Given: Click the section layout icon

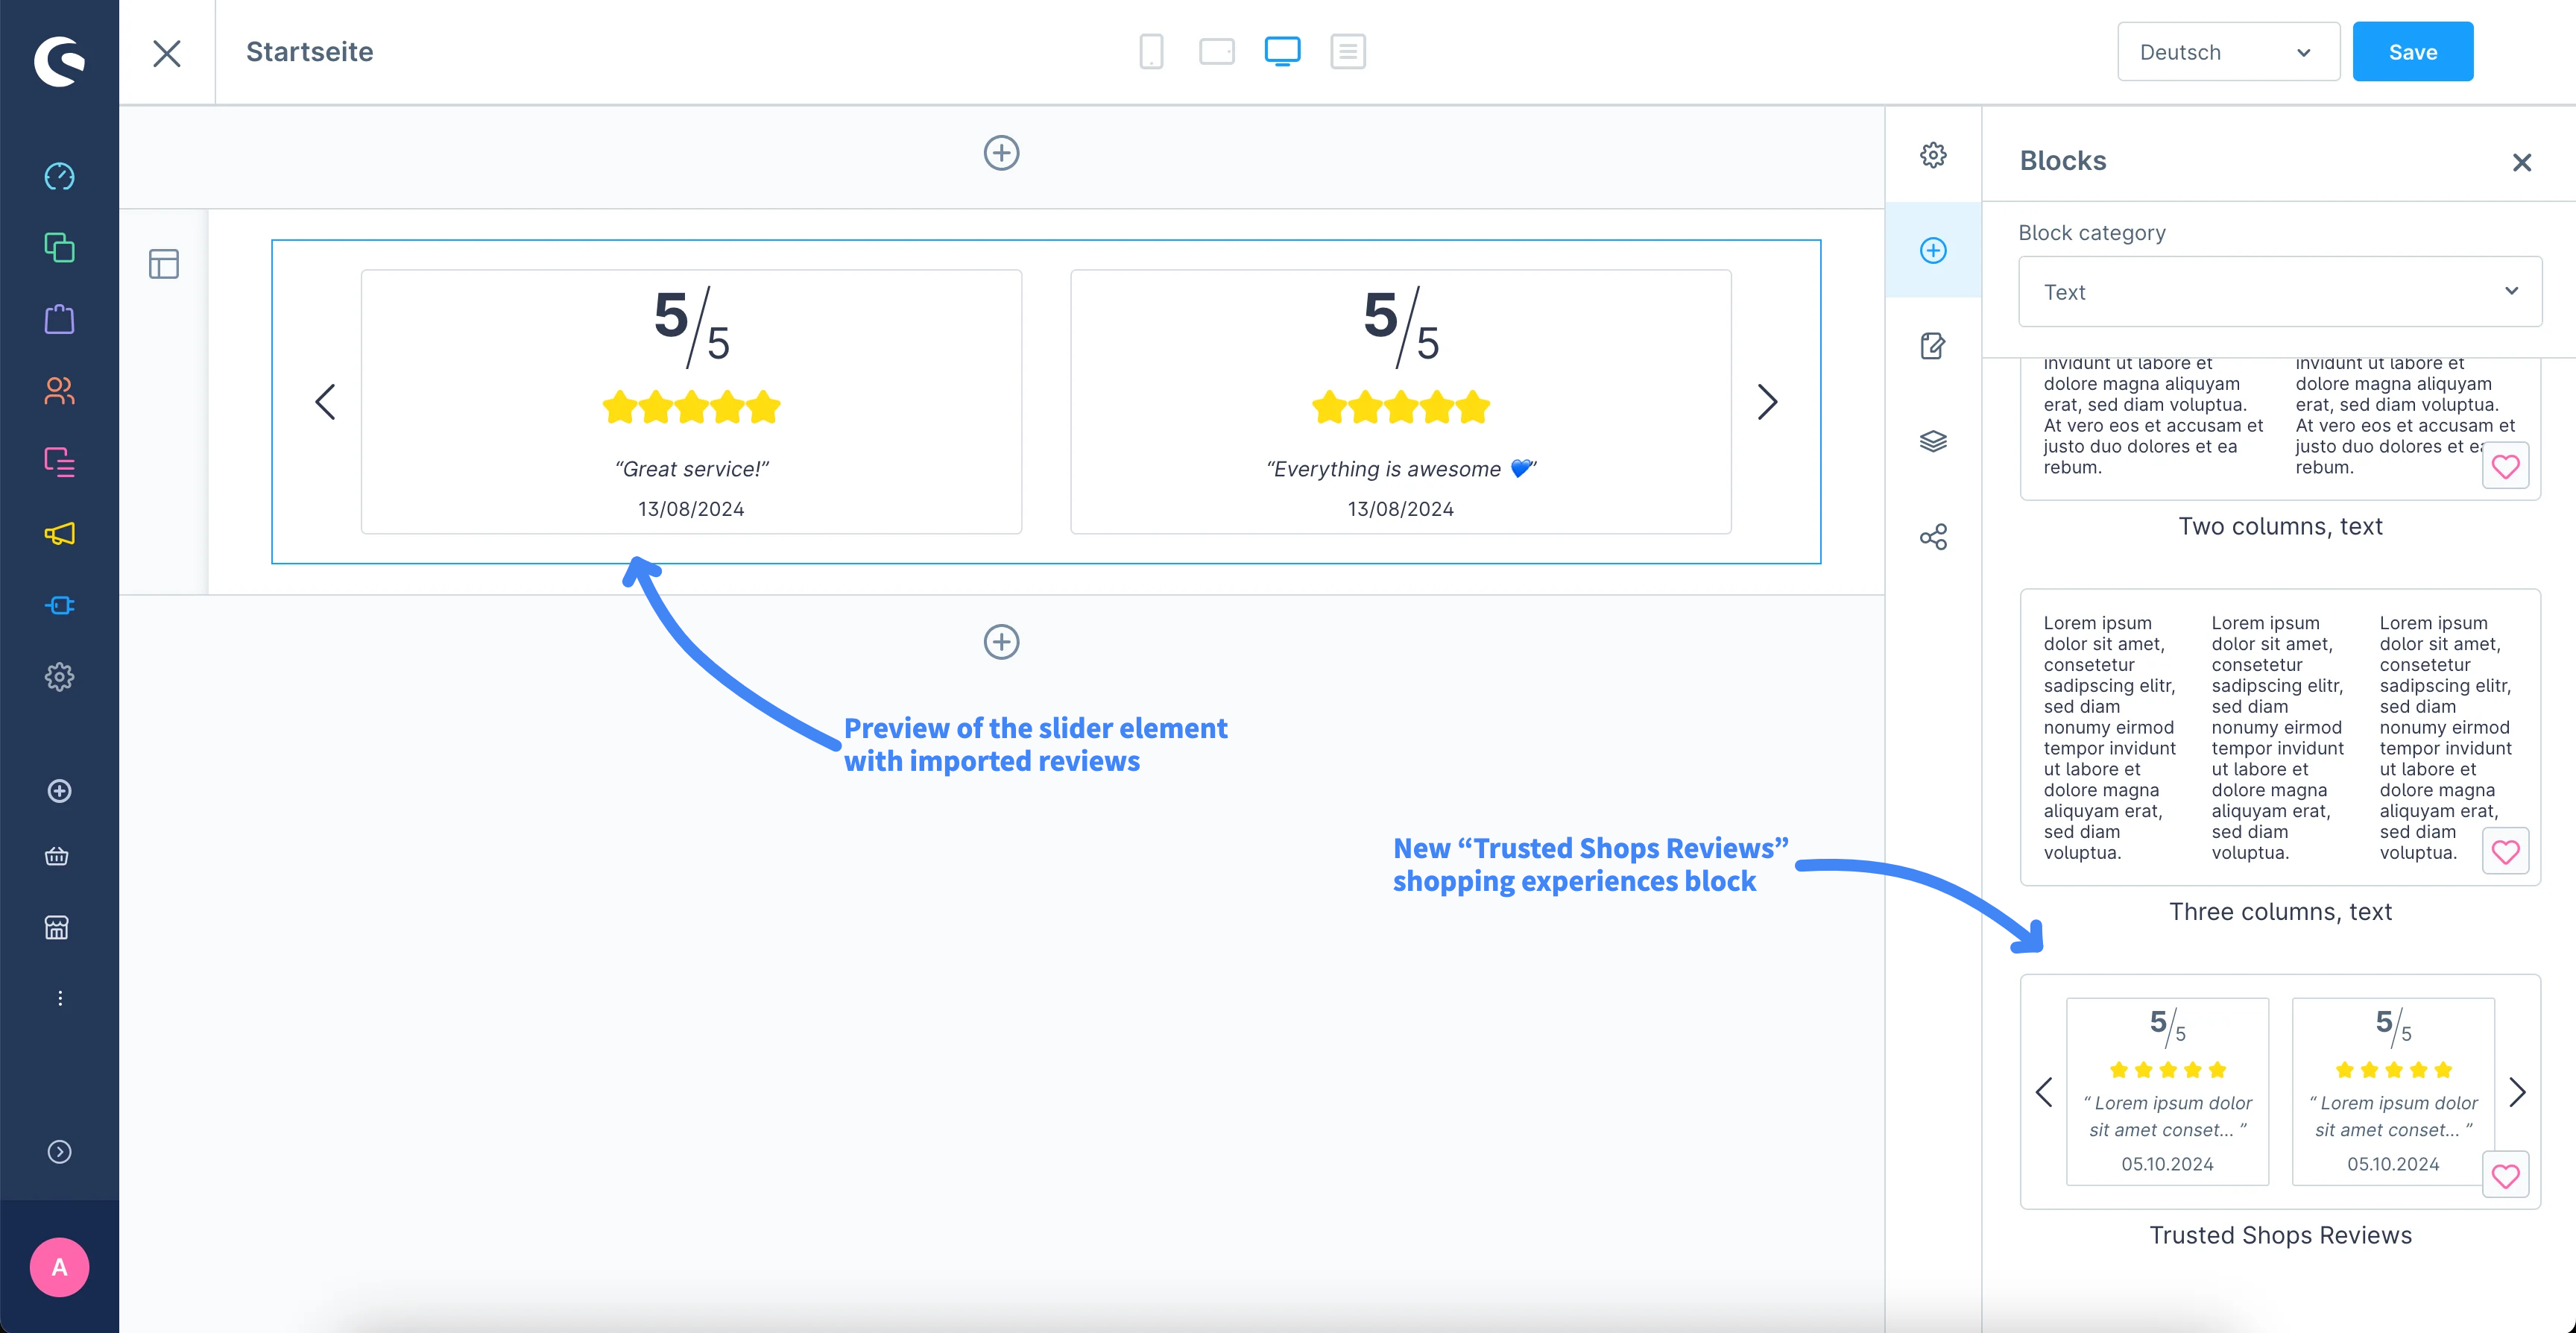Looking at the screenshot, I should point(164,264).
